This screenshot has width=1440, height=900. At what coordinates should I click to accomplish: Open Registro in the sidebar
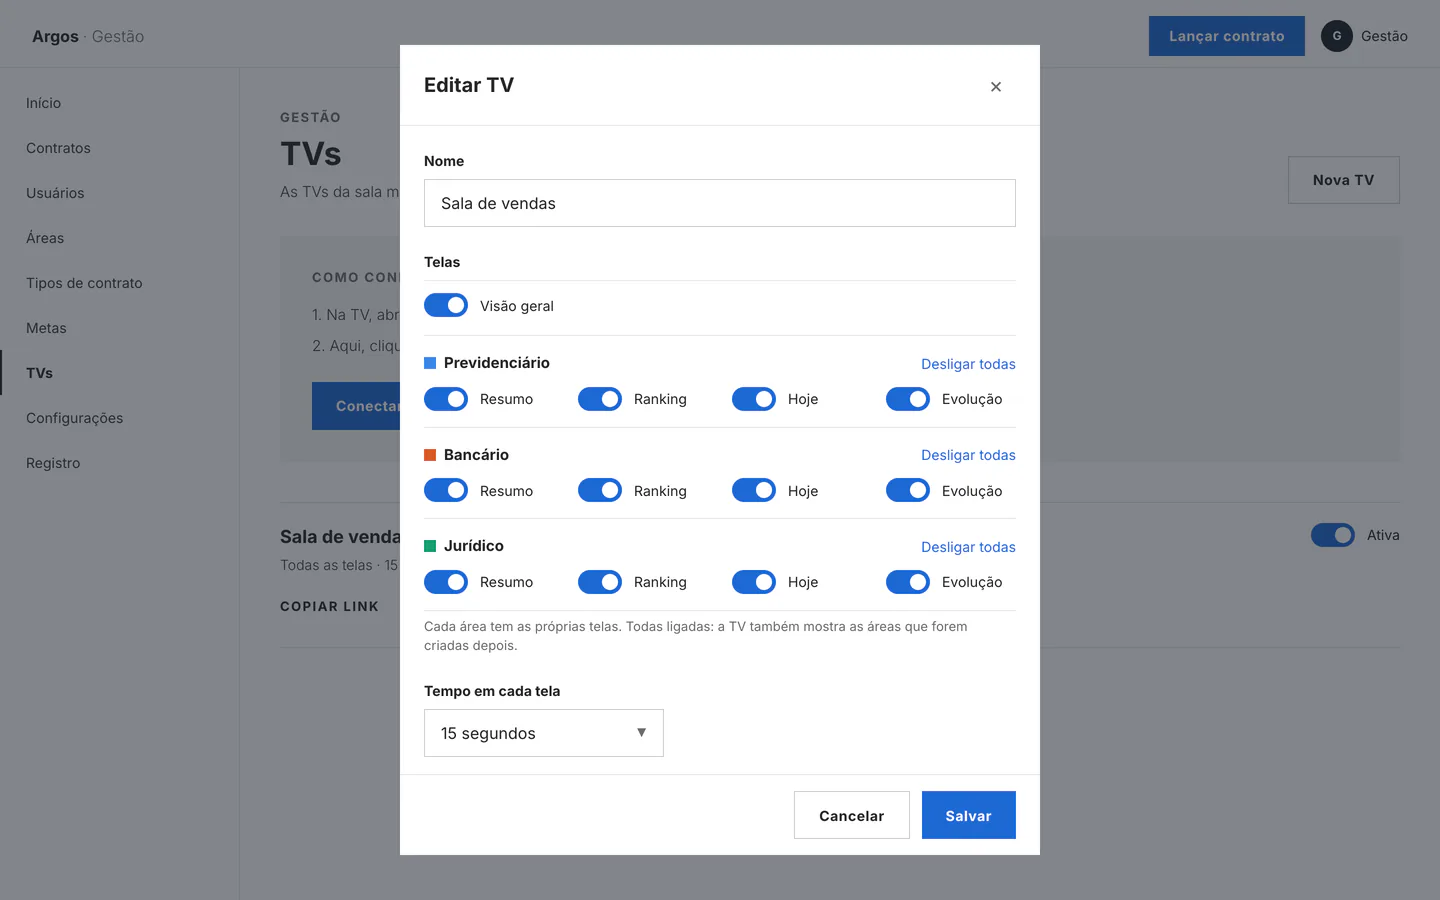pos(53,463)
